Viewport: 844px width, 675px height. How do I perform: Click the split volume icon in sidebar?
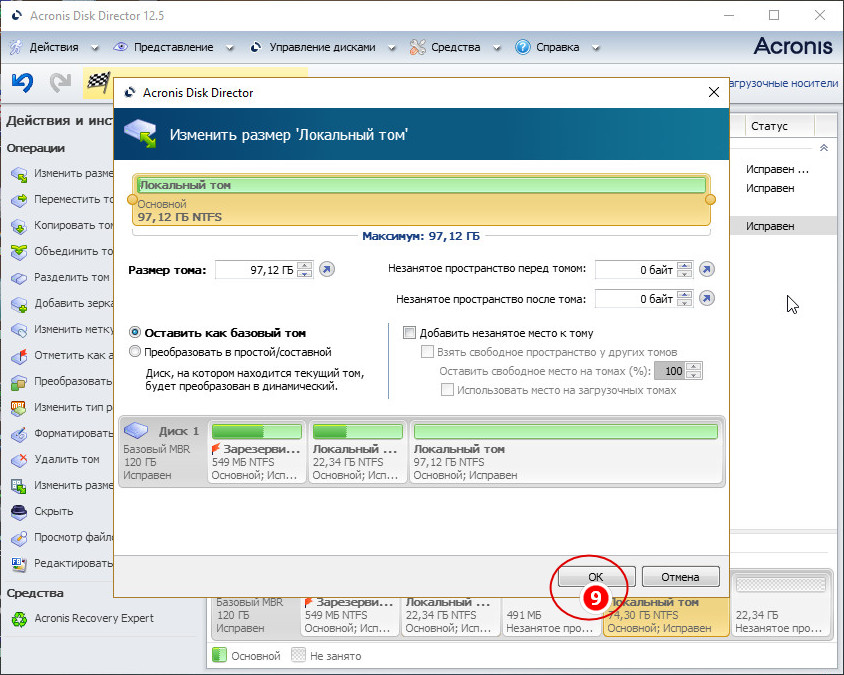pyautogui.click(x=19, y=278)
